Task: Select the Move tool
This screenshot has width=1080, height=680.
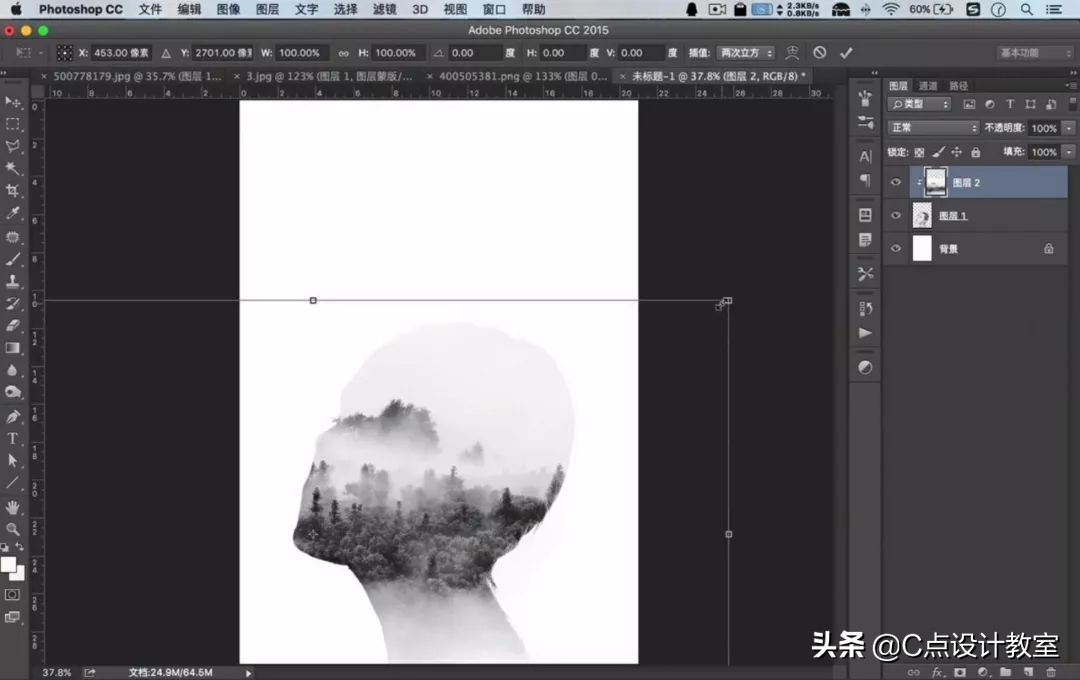Action: point(13,102)
